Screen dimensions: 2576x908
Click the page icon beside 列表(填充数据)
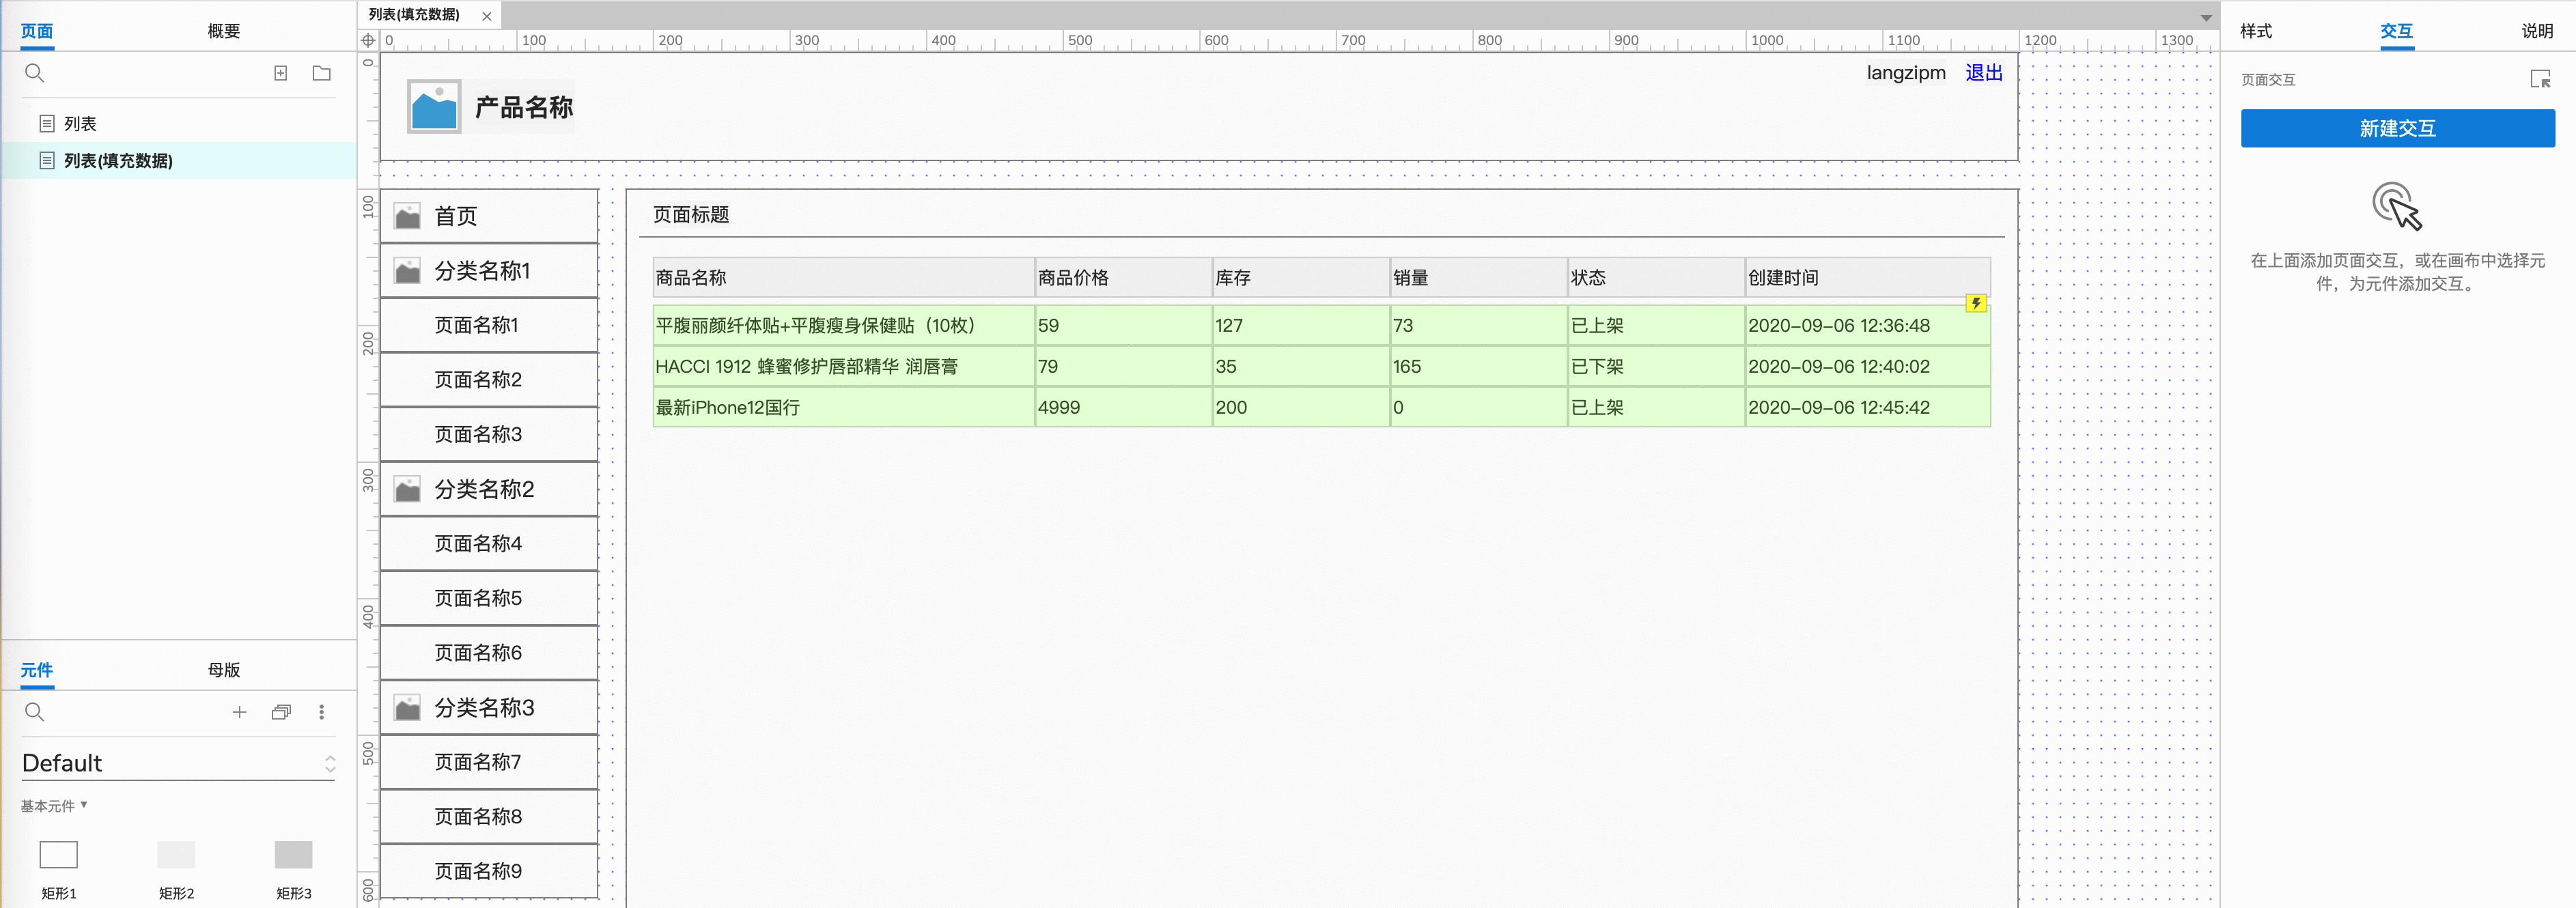[x=46, y=160]
